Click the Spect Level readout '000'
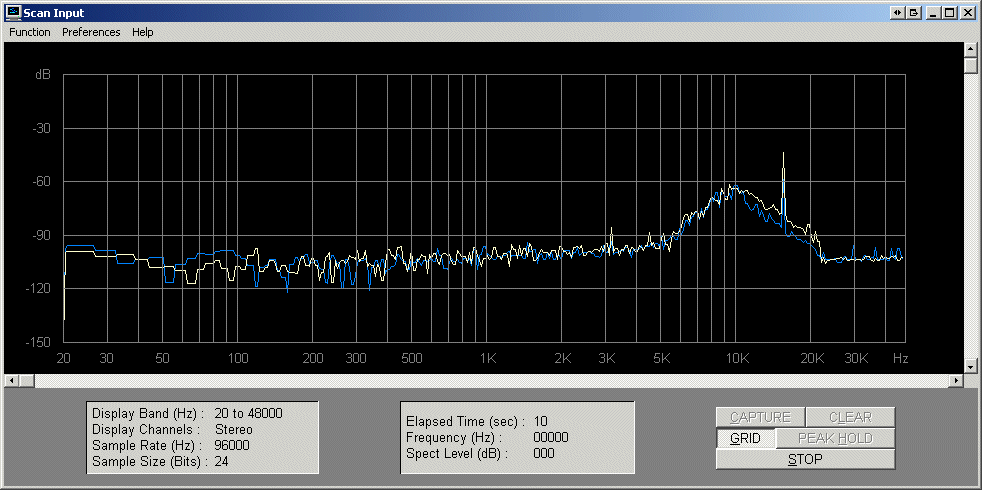982x490 pixels. point(544,453)
